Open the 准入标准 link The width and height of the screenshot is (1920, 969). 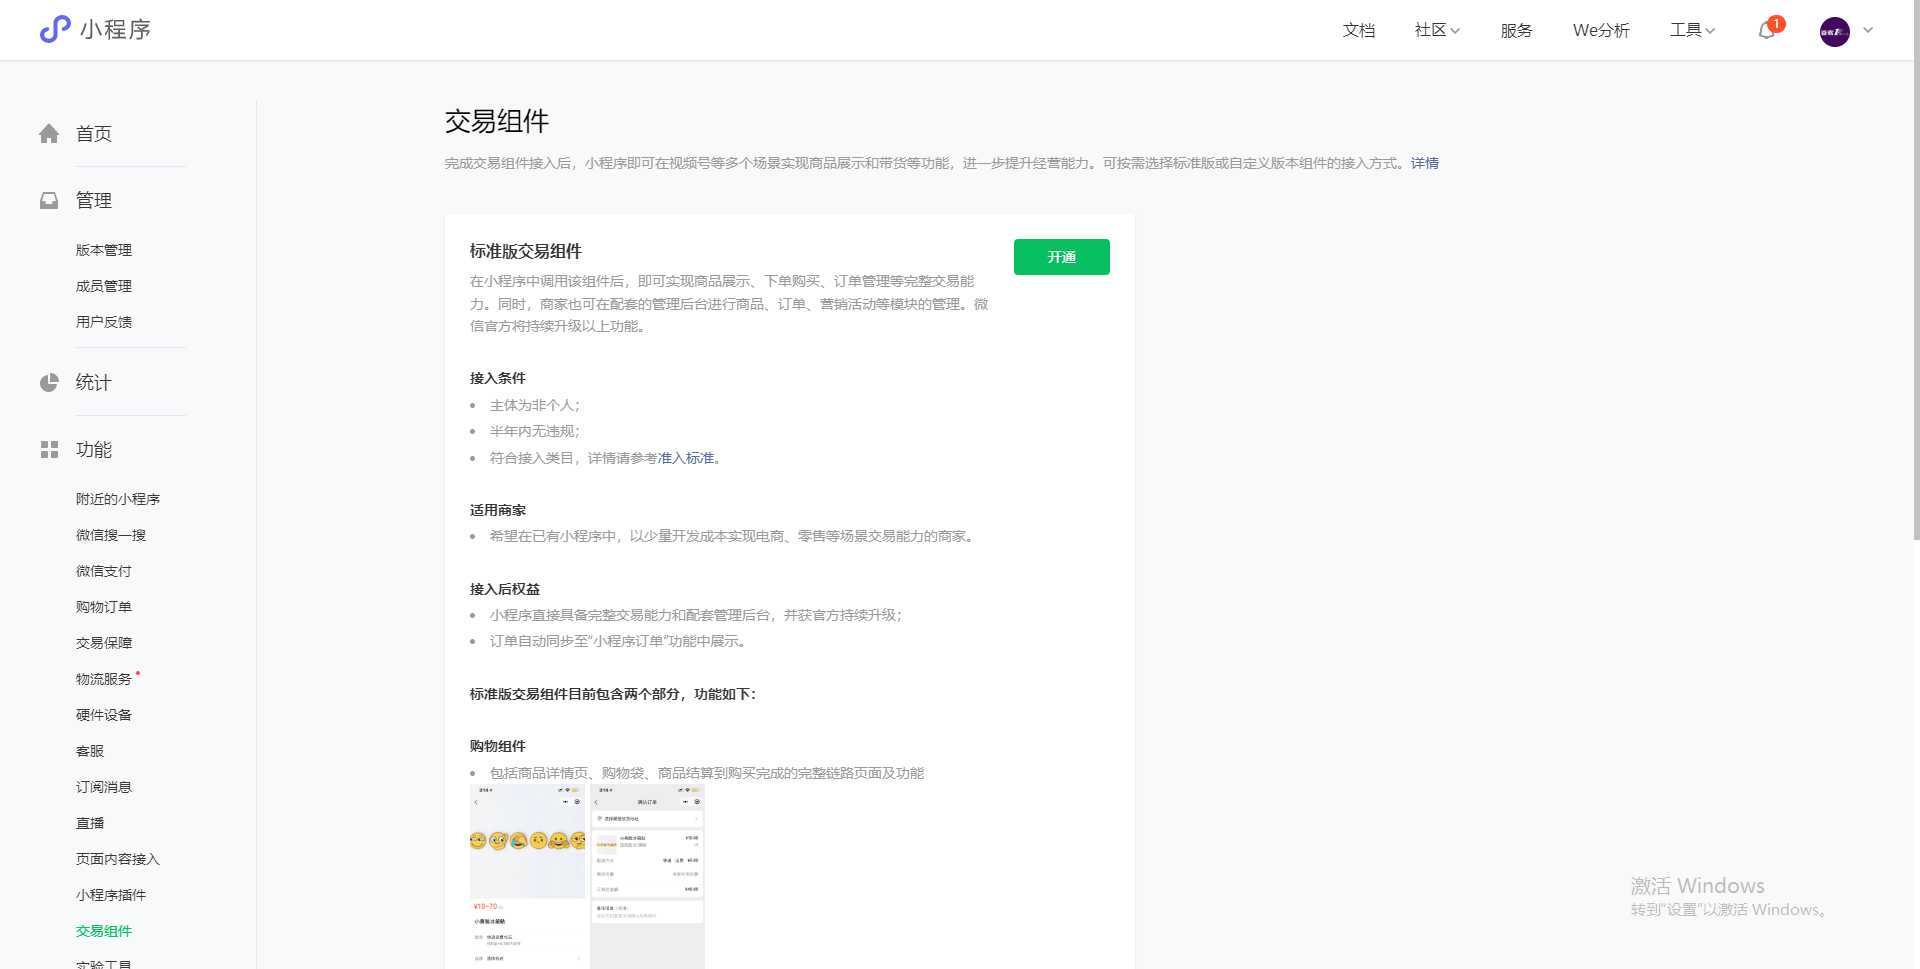[686, 458]
